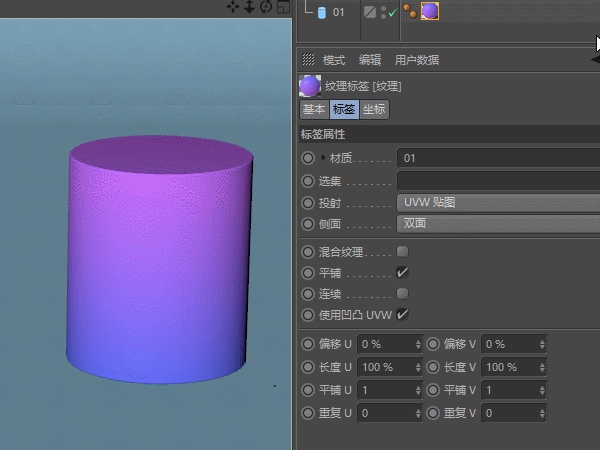The width and height of the screenshot is (600, 450).
Task: Uncheck the 平铺 checkbox
Action: (x=403, y=272)
